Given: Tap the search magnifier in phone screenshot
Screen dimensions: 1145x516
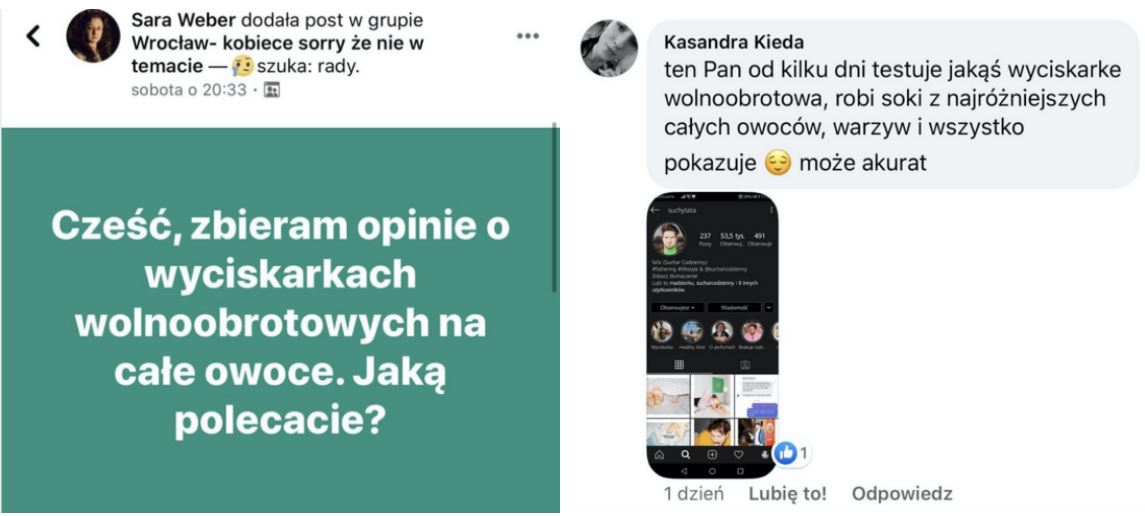Looking at the screenshot, I should click(x=685, y=454).
